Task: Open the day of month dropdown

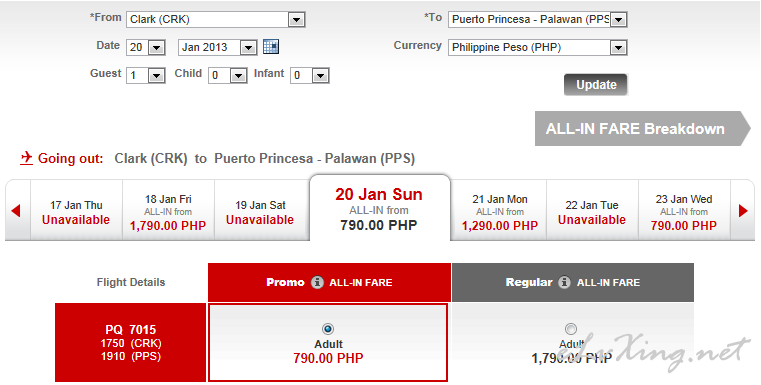Action: point(146,48)
